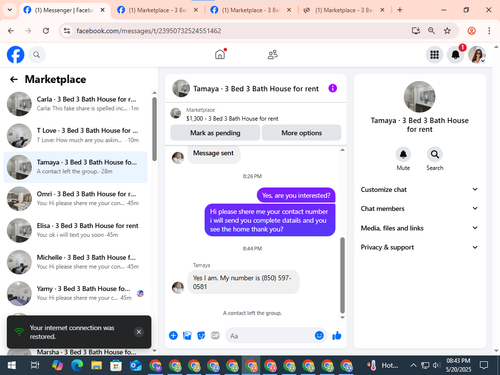
Task: Click the chat messages scrollbar thumb
Action: 342,275
